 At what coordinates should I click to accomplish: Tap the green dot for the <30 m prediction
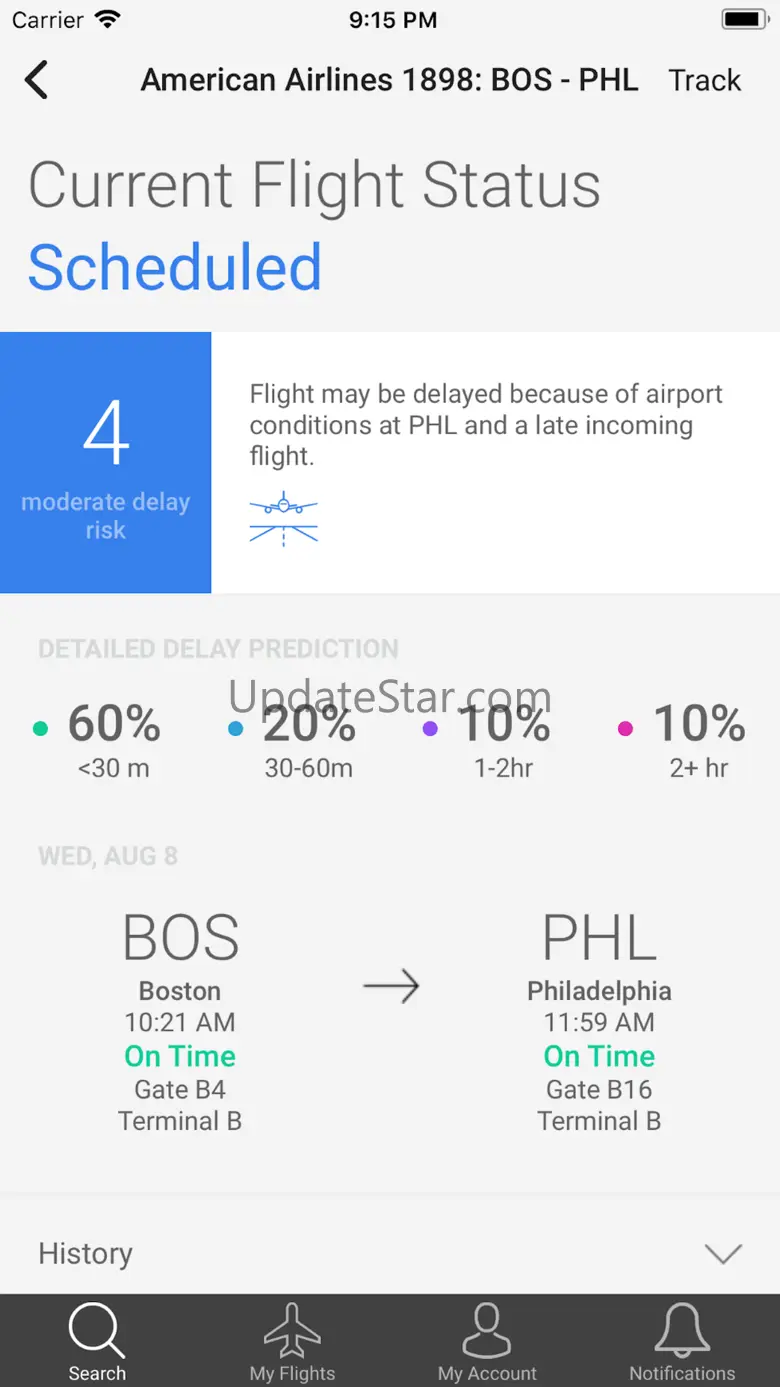point(40,729)
